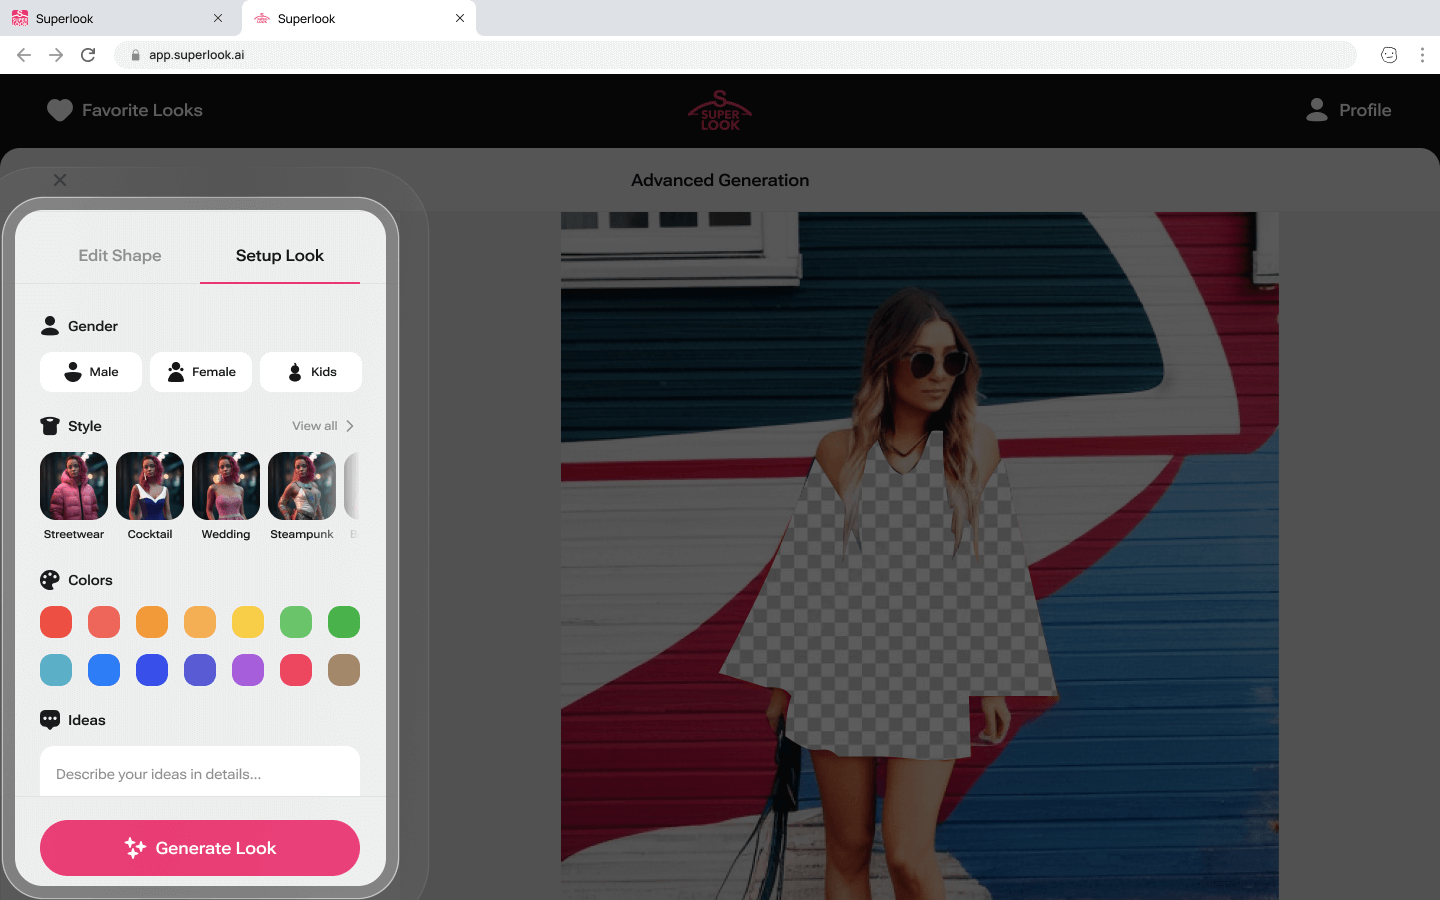Pick the purple color swatch

248,670
